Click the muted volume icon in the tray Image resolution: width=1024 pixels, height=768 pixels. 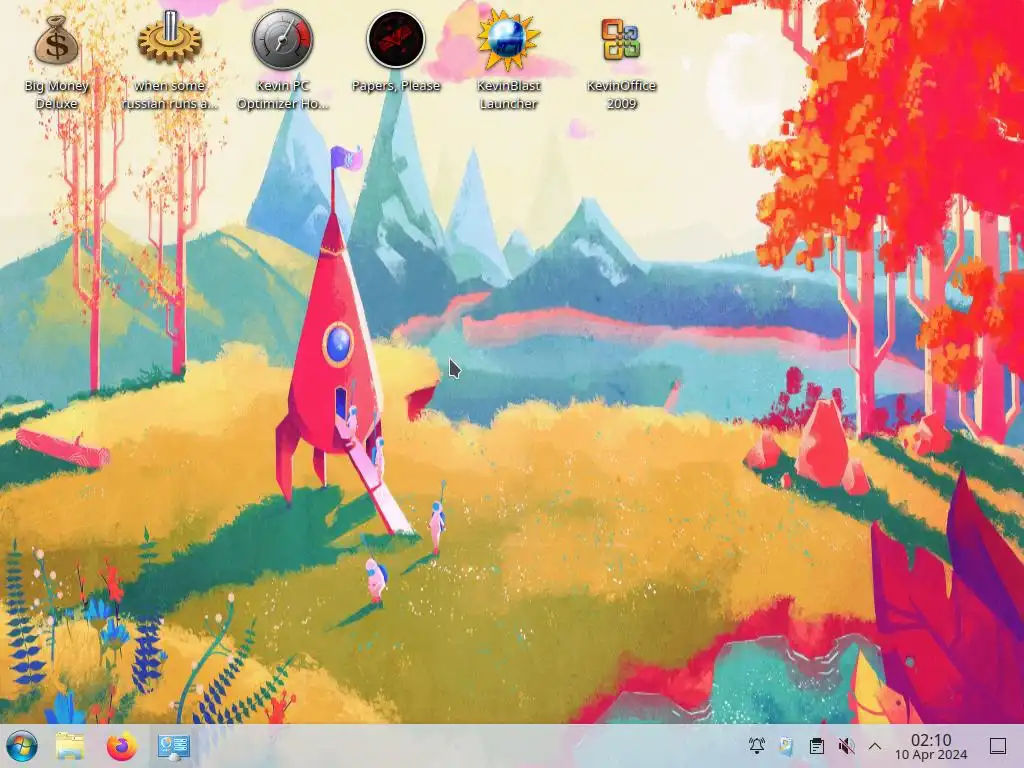[846, 746]
